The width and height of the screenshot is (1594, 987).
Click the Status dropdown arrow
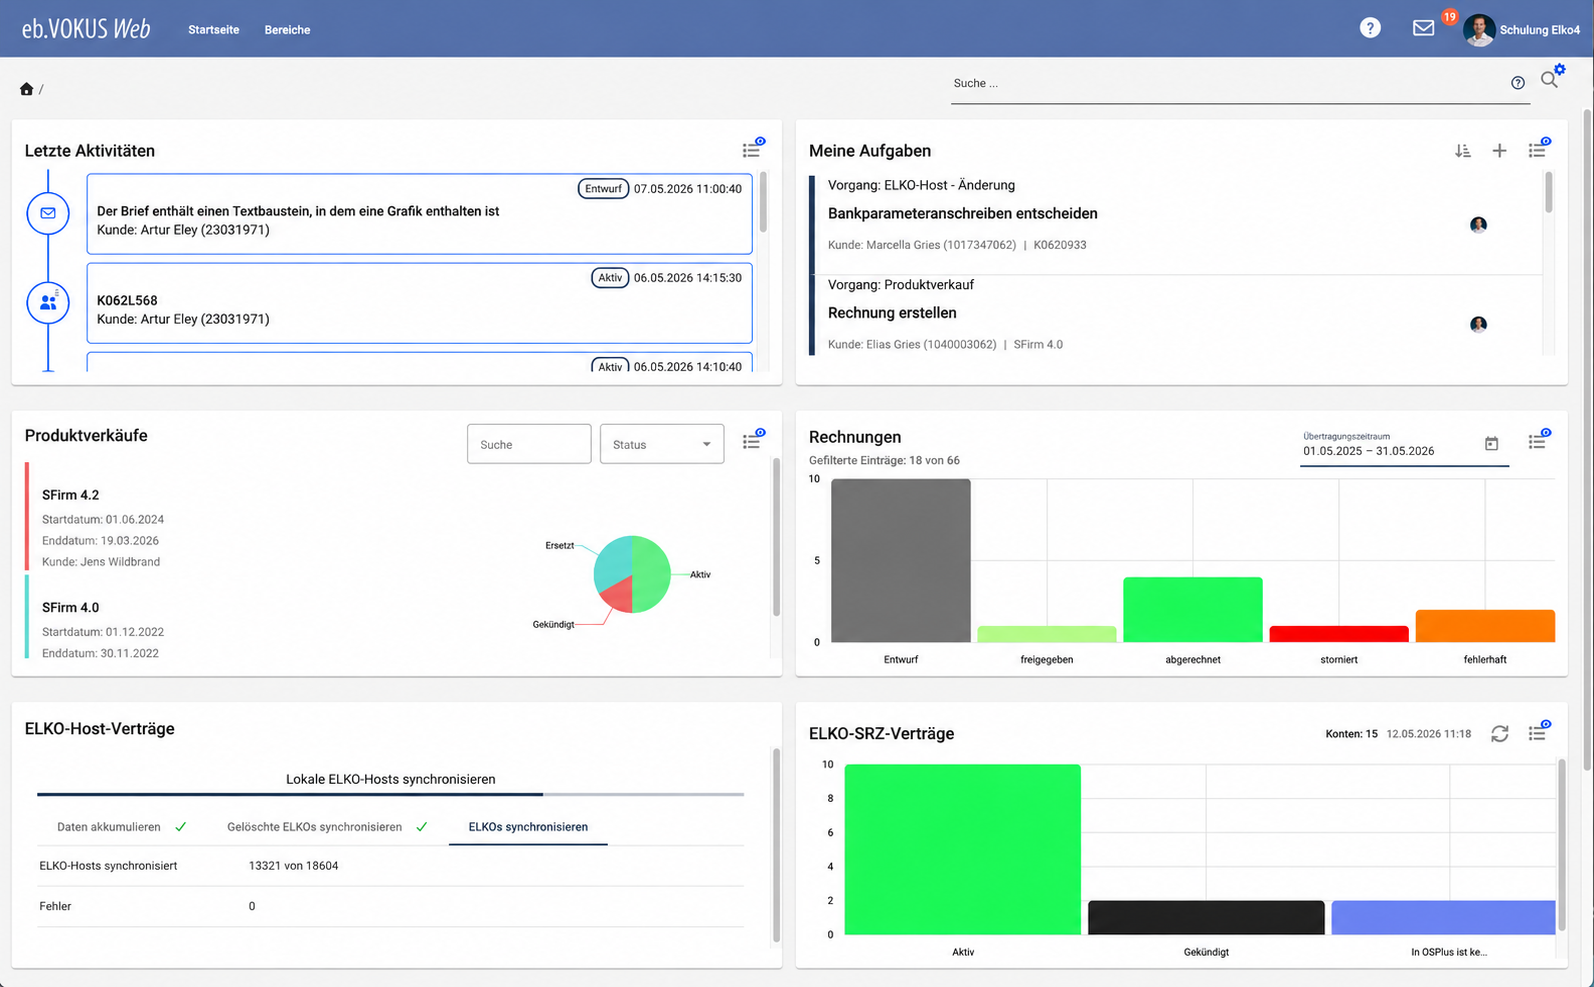tap(706, 445)
